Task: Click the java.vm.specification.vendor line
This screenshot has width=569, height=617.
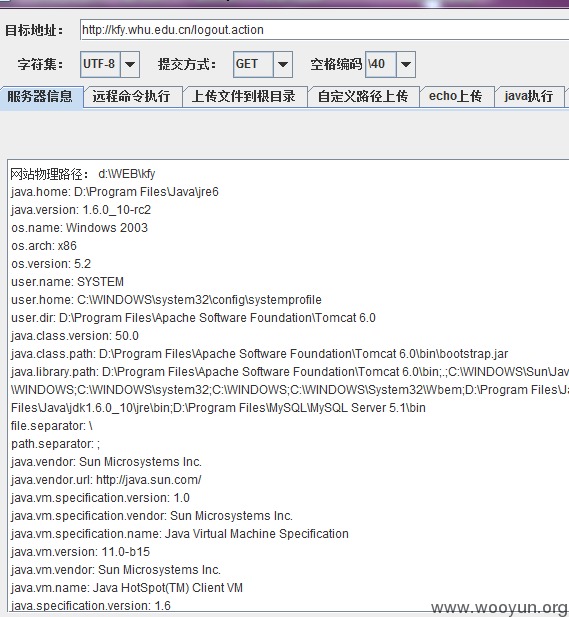Action: click(152, 516)
